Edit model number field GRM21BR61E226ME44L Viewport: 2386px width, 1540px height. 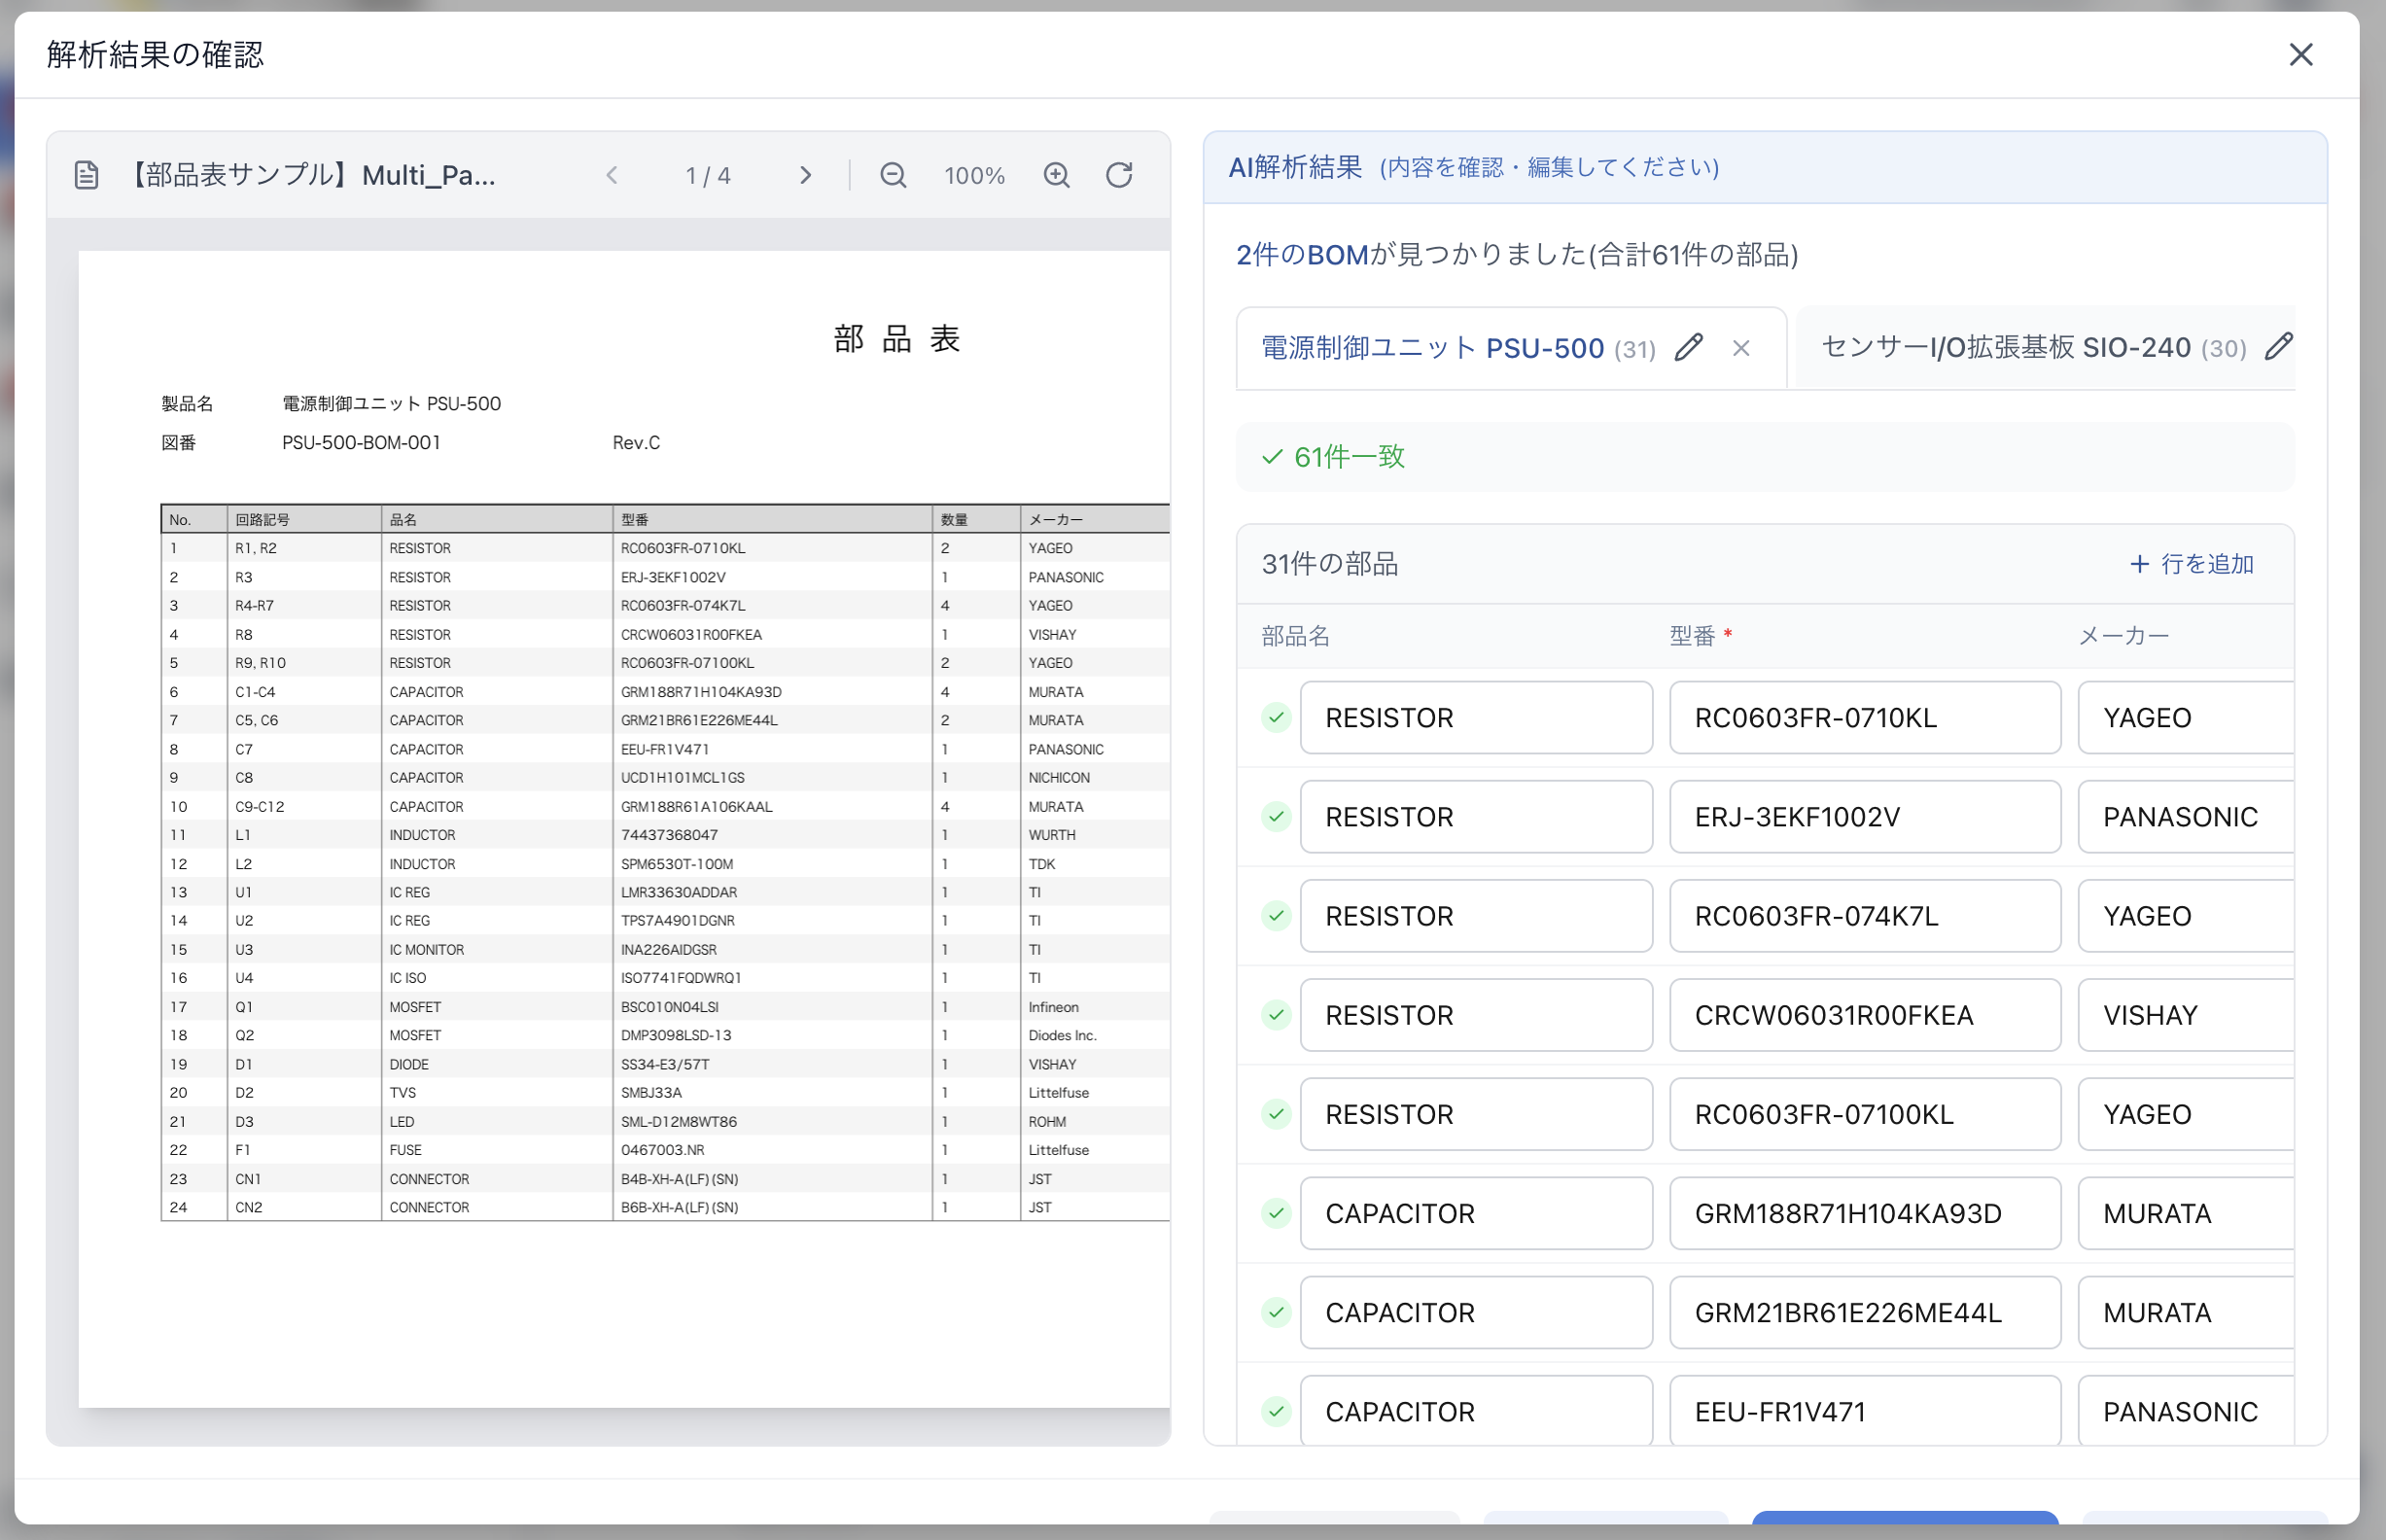1865,1312
